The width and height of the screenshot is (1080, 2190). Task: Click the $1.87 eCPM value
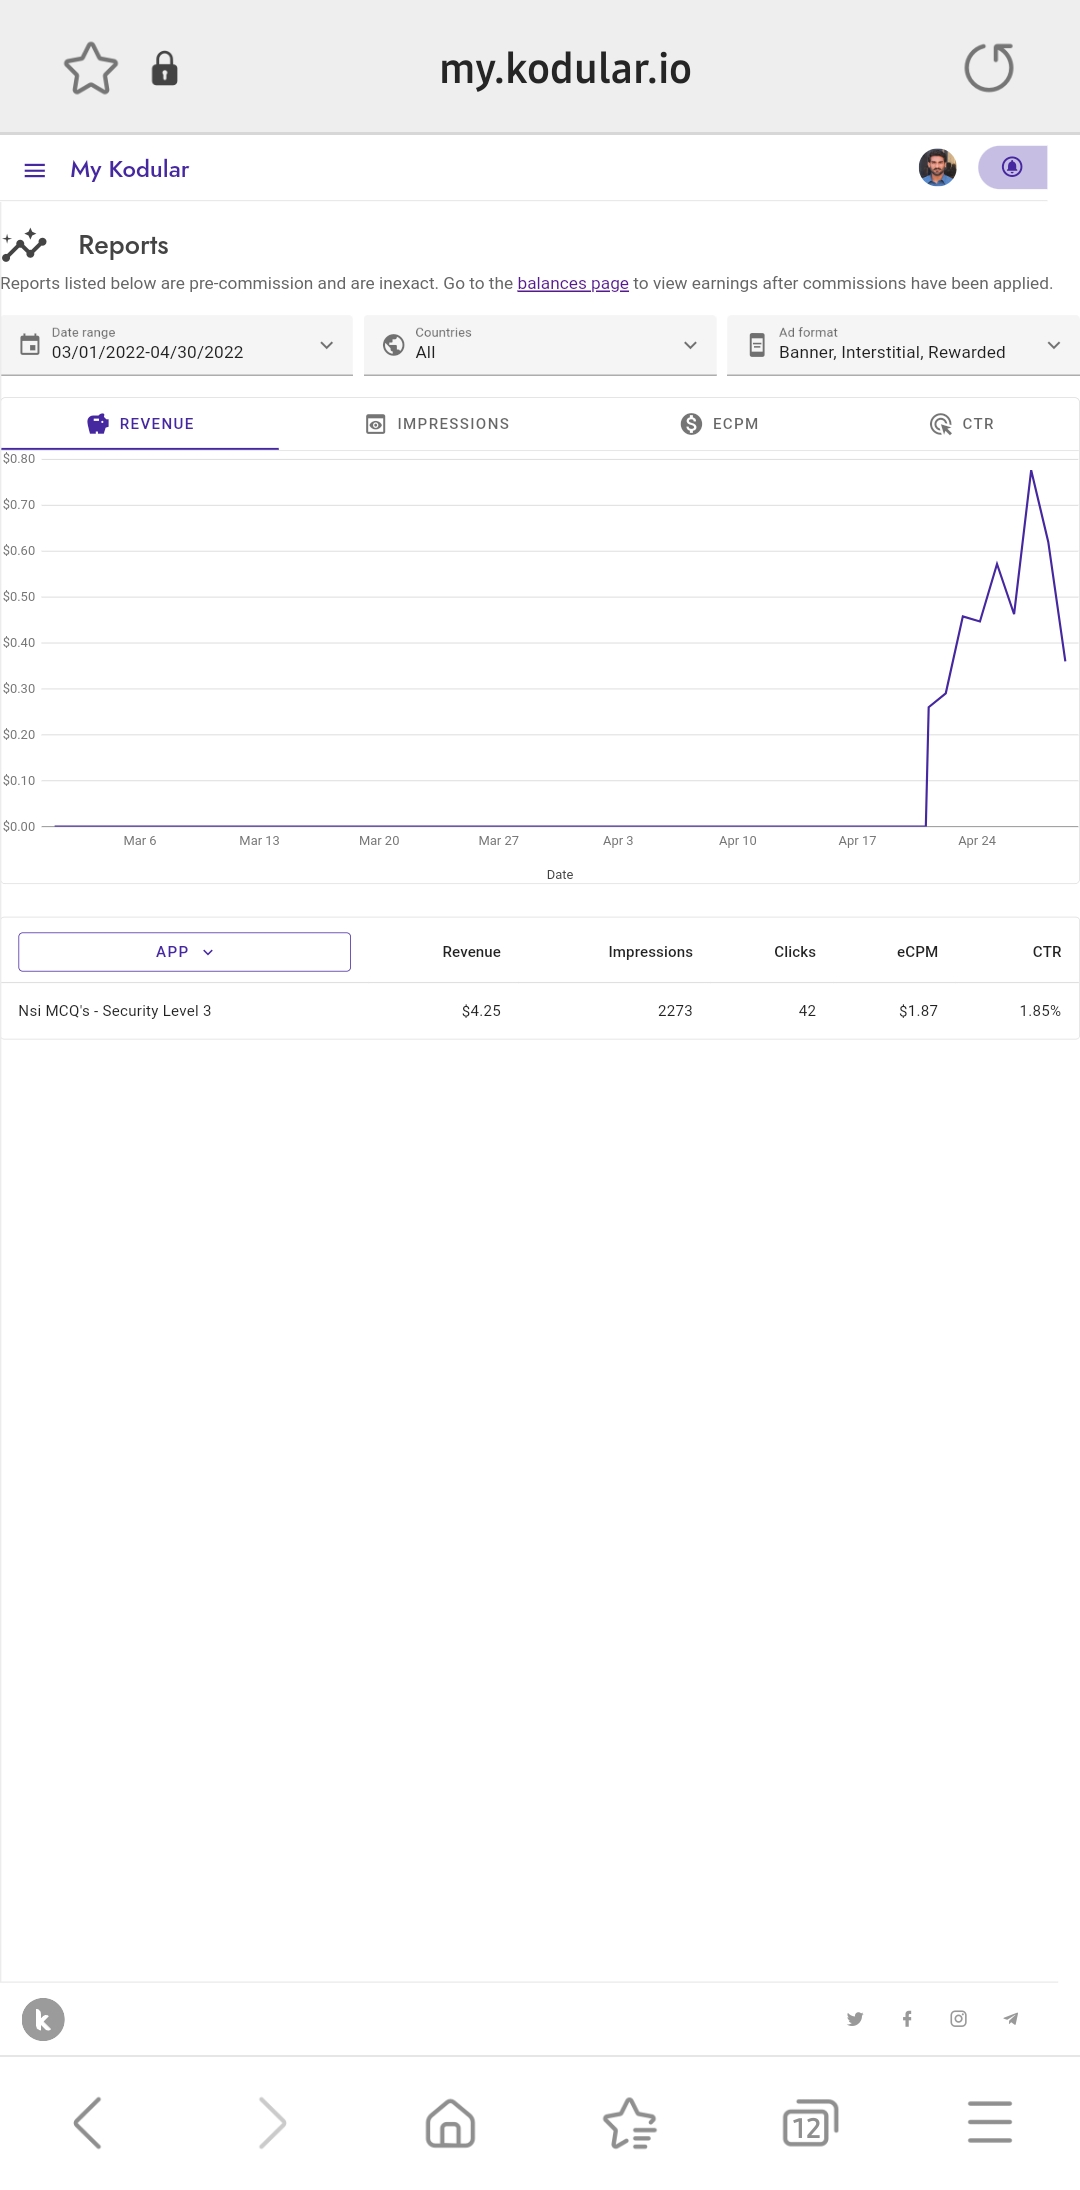point(919,1011)
